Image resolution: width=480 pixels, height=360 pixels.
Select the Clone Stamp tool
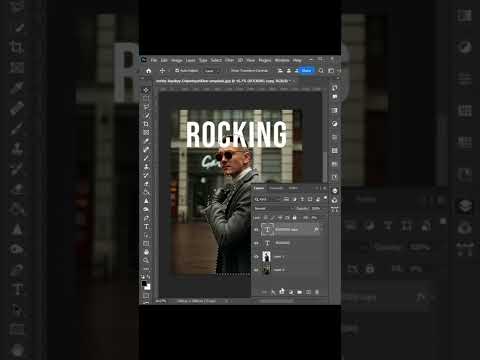click(x=146, y=167)
